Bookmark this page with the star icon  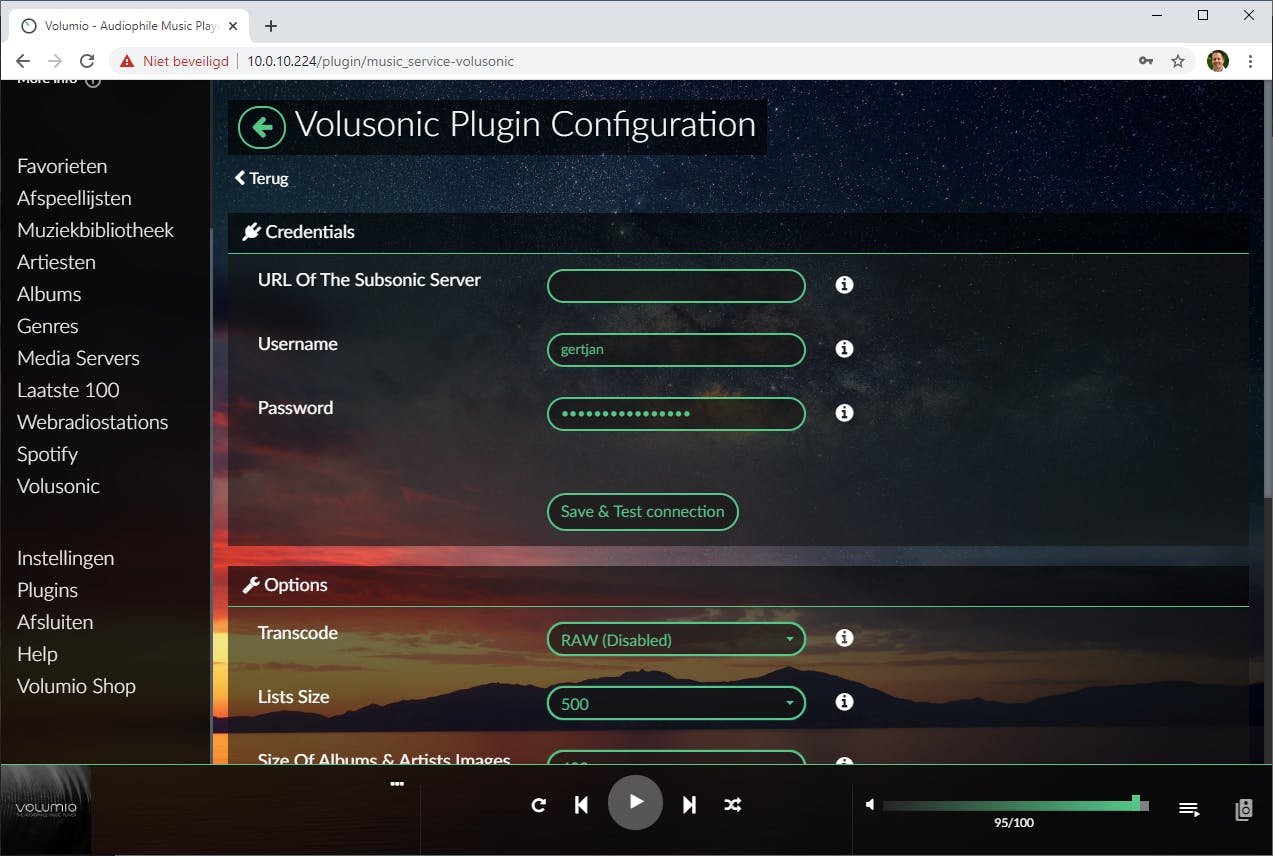pyautogui.click(x=1178, y=61)
